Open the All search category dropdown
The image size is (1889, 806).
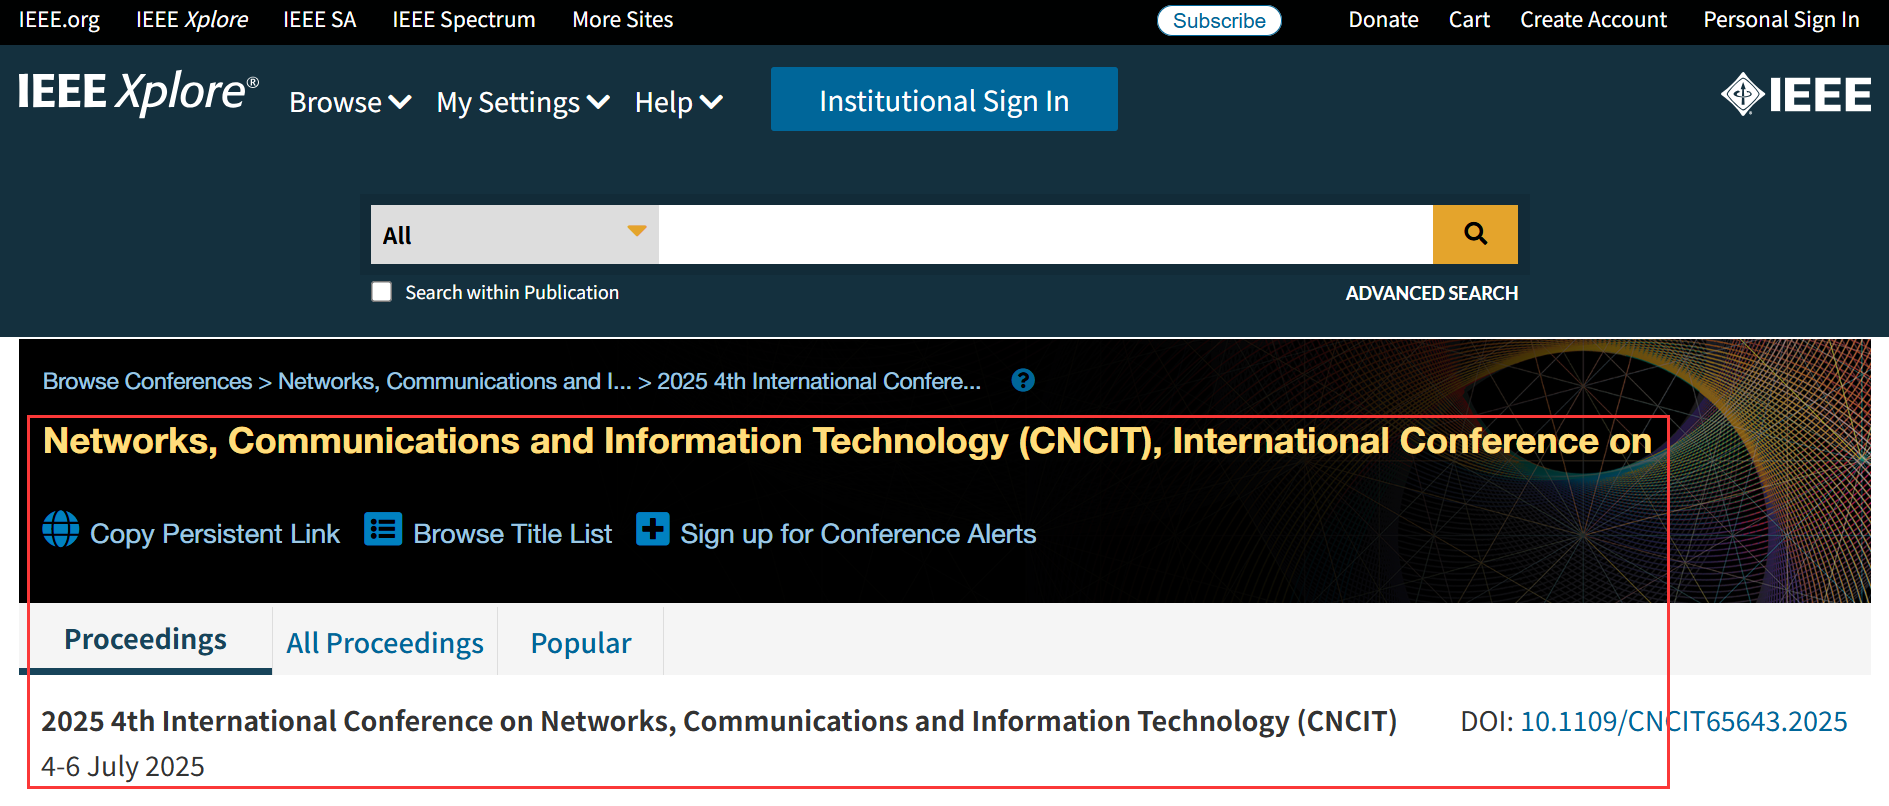(514, 235)
